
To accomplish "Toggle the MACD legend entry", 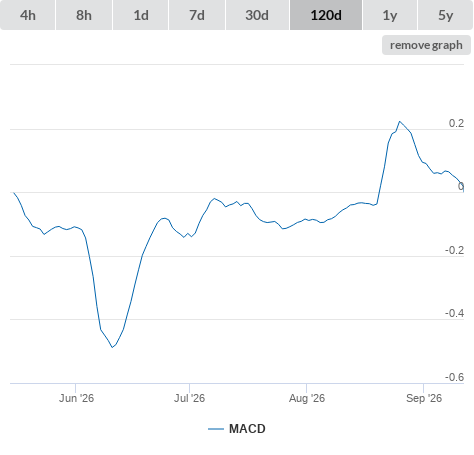I will click(x=237, y=429).
